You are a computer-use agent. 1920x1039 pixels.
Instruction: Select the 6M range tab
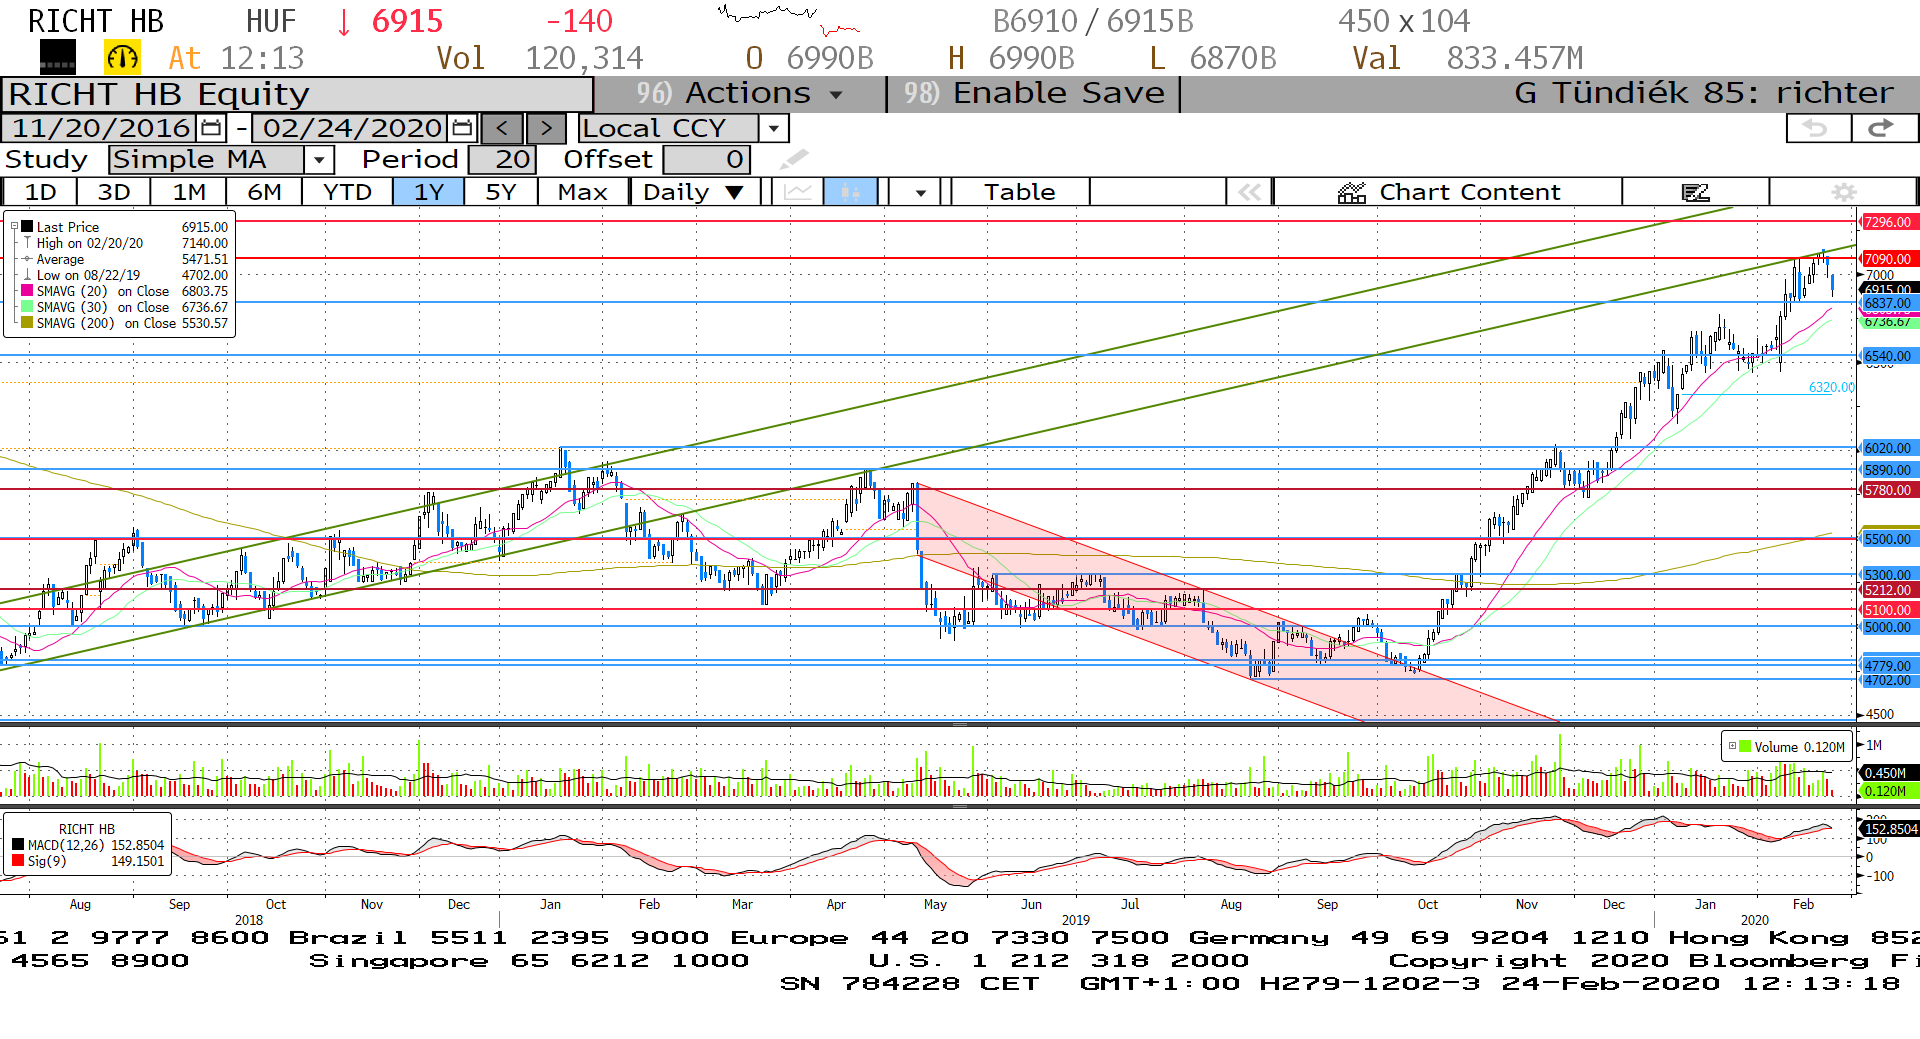tap(264, 192)
